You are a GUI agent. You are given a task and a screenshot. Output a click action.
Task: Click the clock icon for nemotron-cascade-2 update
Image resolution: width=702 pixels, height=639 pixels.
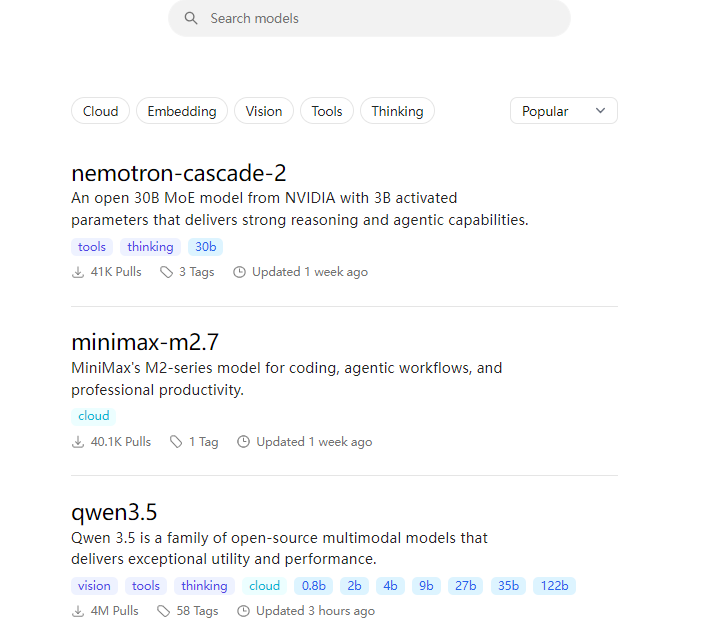click(x=239, y=272)
